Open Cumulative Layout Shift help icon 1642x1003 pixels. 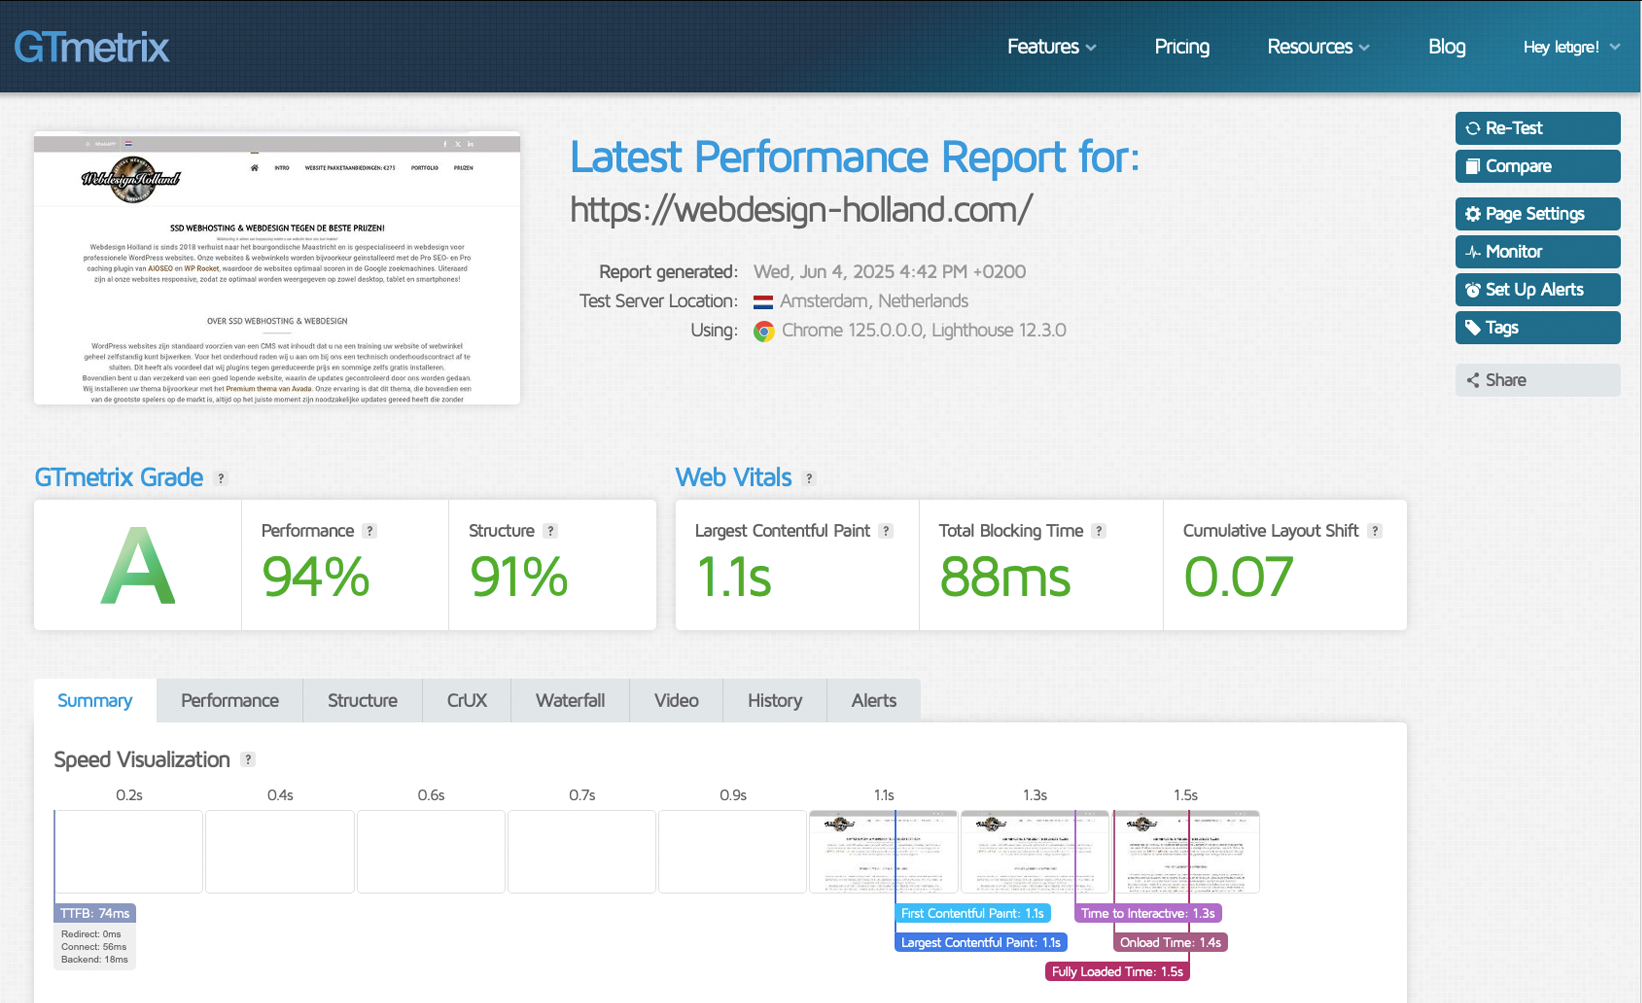(1375, 531)
